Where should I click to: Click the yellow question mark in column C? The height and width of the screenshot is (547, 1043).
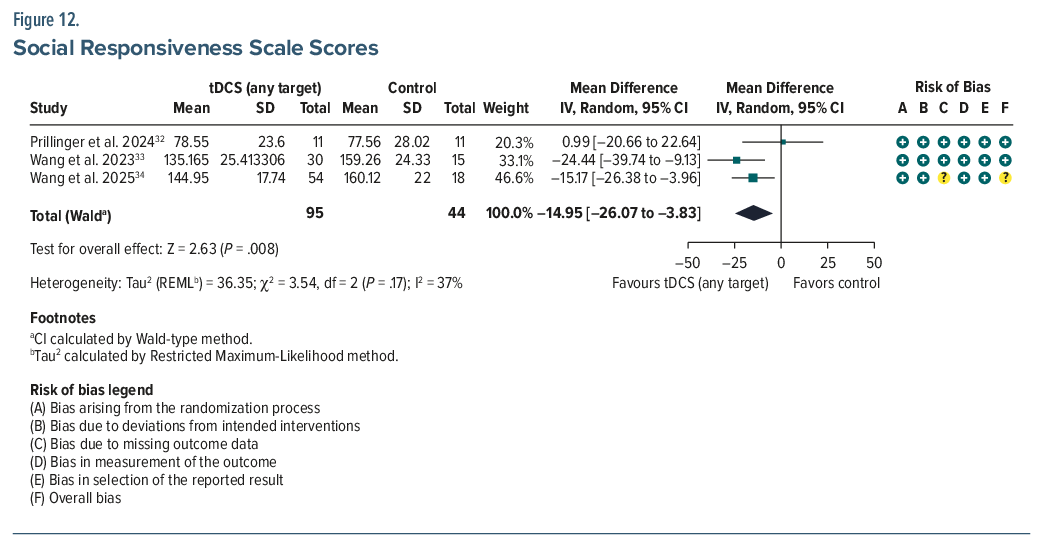[943, 178]
